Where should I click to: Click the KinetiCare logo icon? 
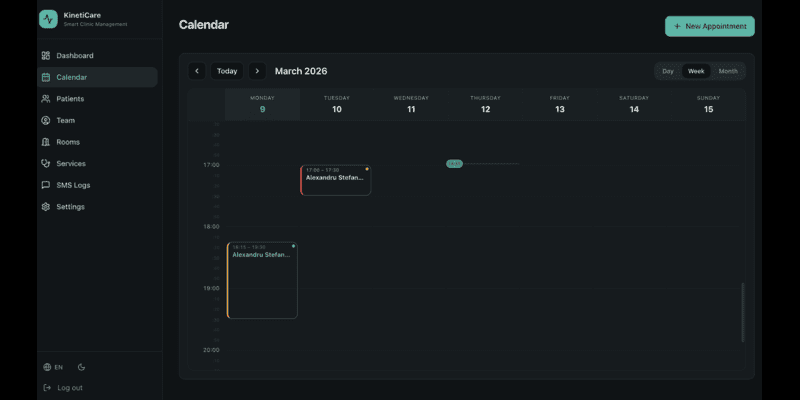pos(48,19)
